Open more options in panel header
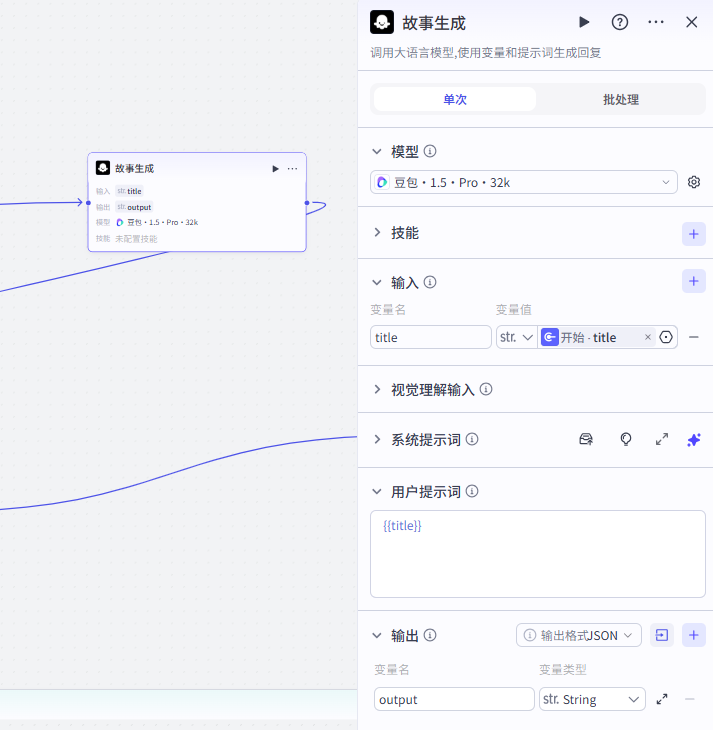713x730 pixels. pos(656,22)
